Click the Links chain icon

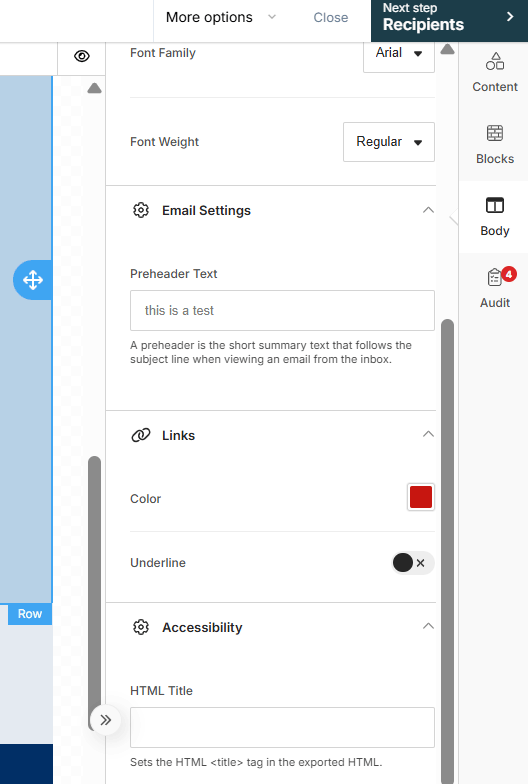[141, 435]
